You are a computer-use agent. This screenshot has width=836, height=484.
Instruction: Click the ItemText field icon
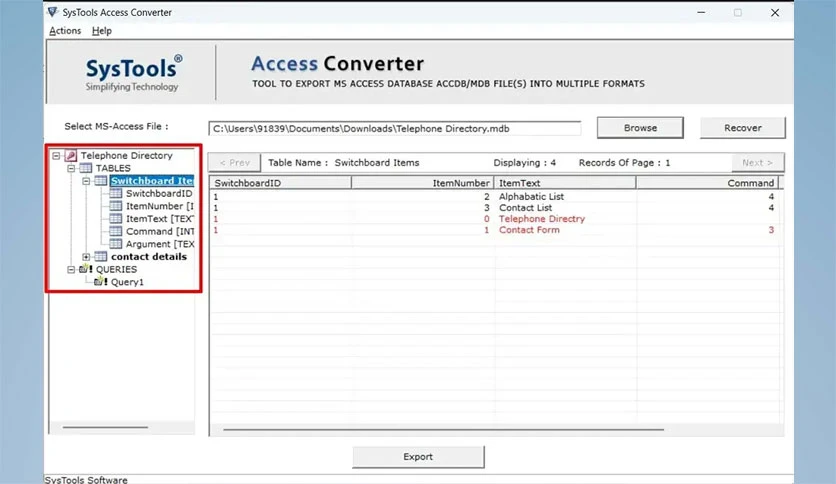(116, 219)
